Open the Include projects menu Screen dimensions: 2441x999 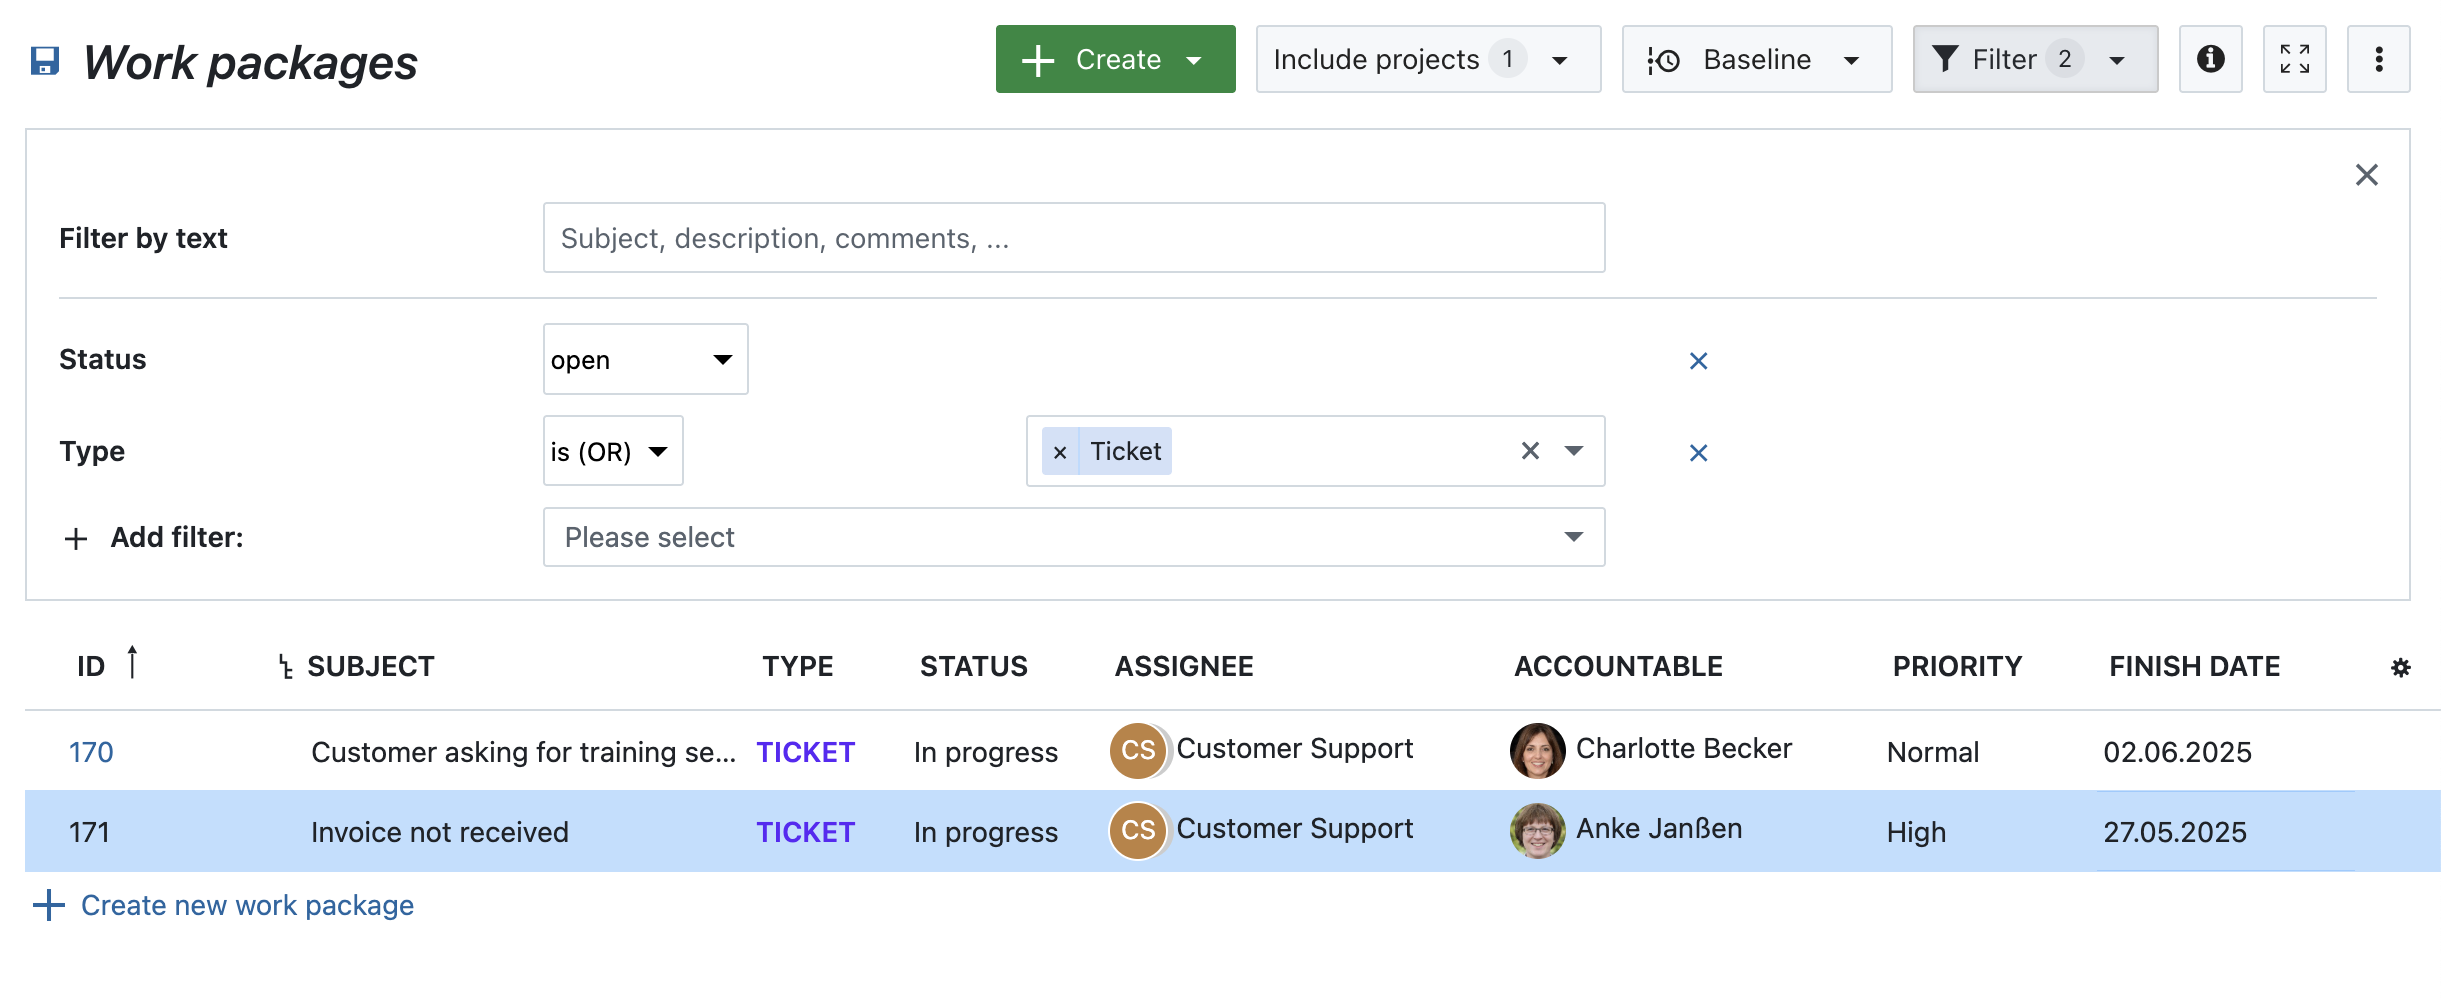[1427, 59]
